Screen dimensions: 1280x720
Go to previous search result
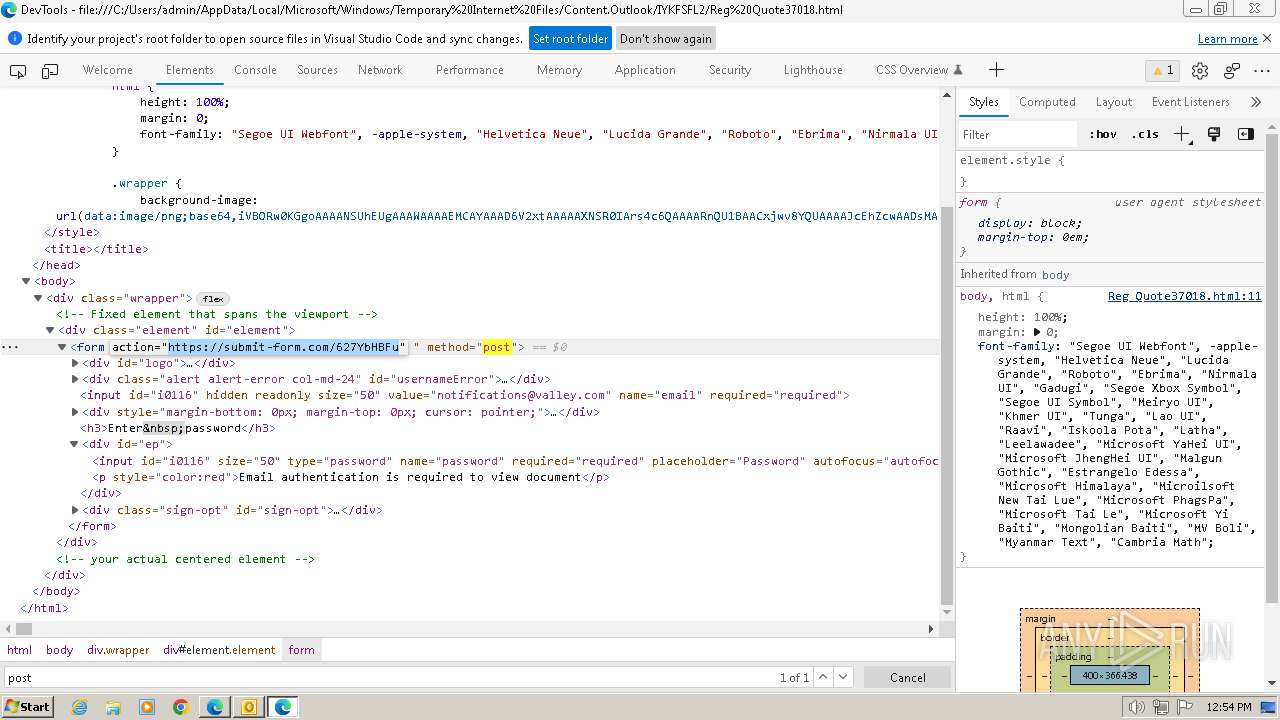pyautogui.click(x=823, y=677)
